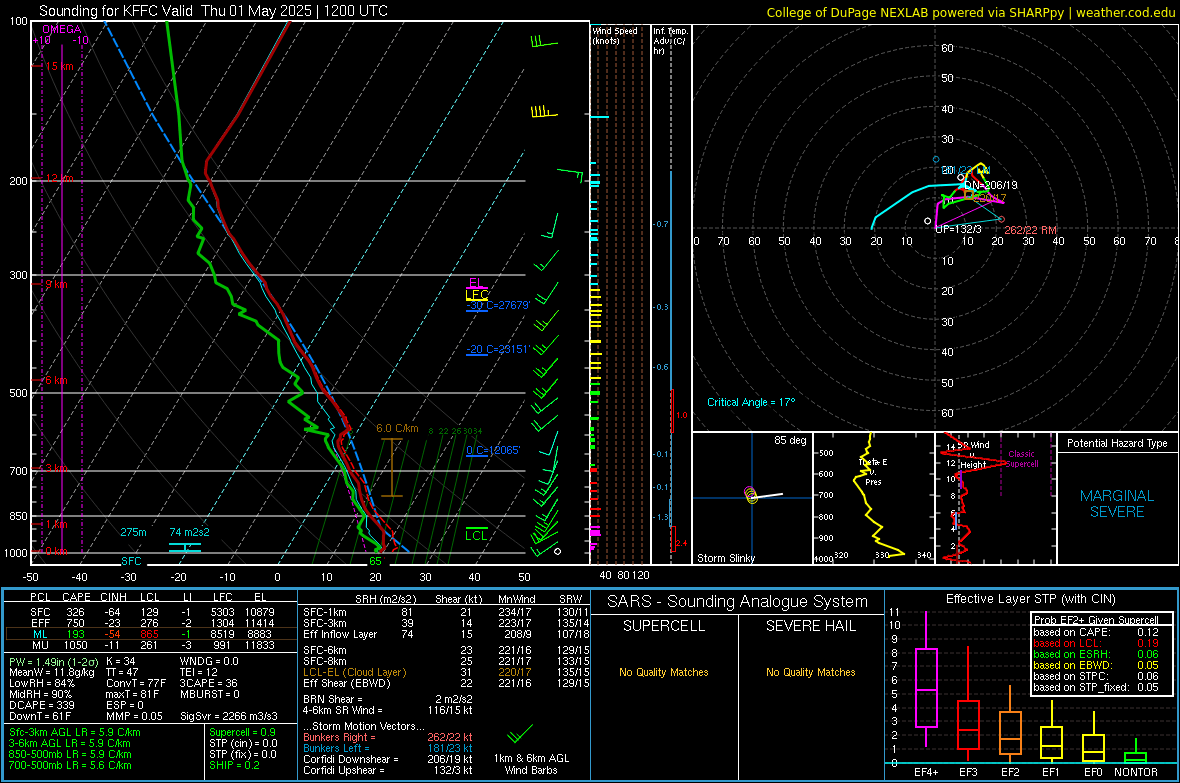Click No Quality Matches under SUPERCELL
Image resolution: width=1180 pixels, height=783 pixels.
click(x=664, y=672)
